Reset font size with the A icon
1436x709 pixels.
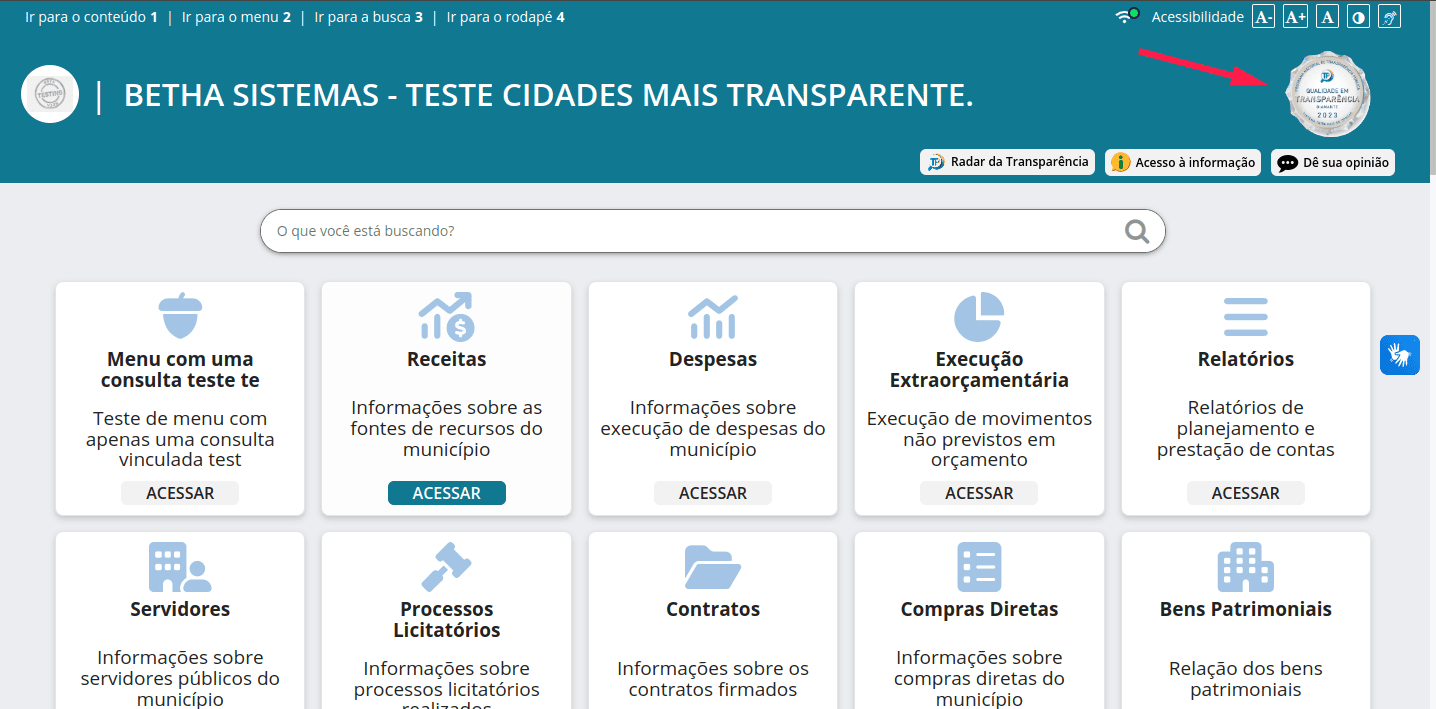(1327, 17)
